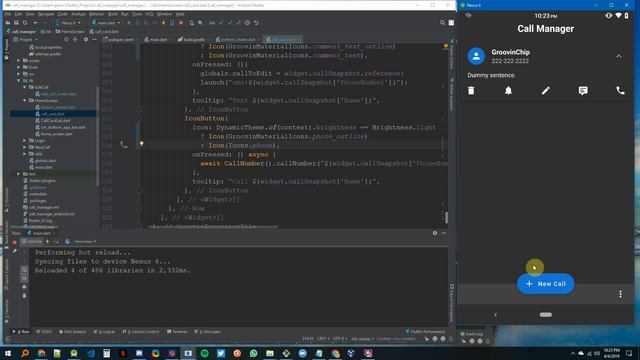Click the yellow Flutter hot reload toolbar icon
This screenshot has width=640, height=360.
click(x=164, y=23)
